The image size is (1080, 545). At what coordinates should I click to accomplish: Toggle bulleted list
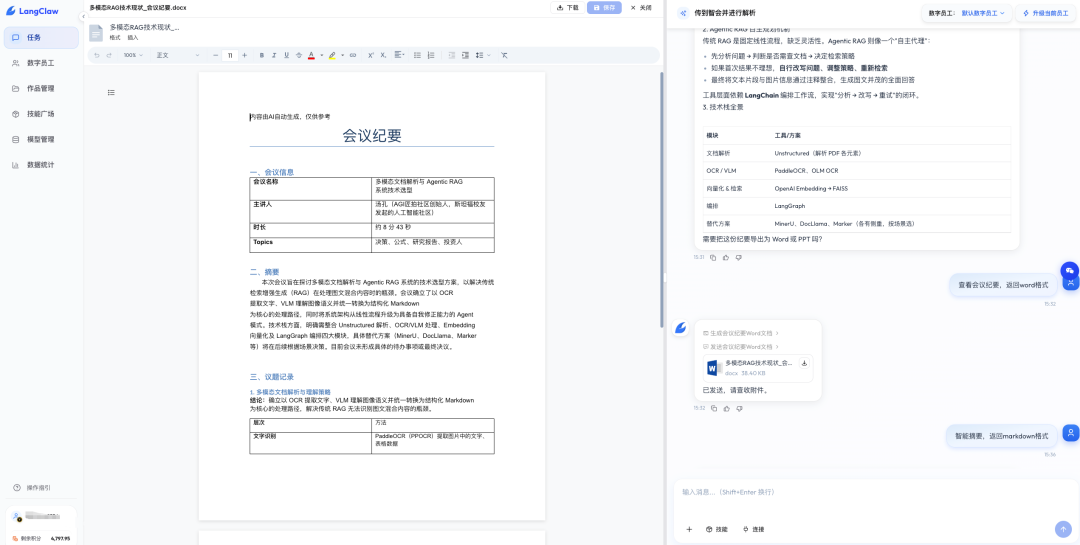pyautogui.click(x=417, y=55)
